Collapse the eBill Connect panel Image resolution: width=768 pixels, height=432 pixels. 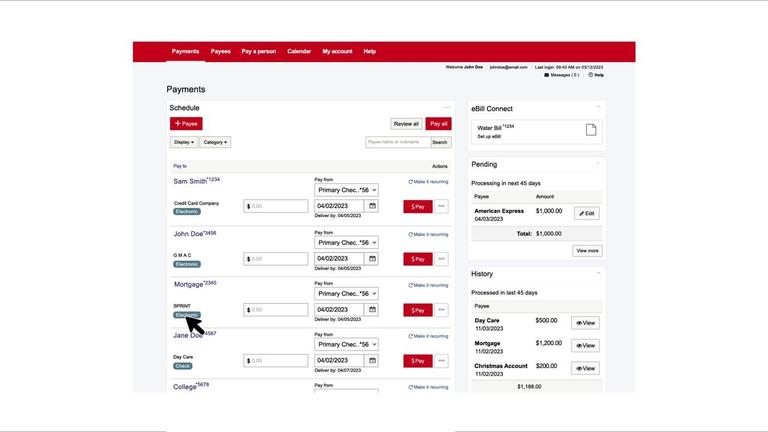(x=599, y=107)
